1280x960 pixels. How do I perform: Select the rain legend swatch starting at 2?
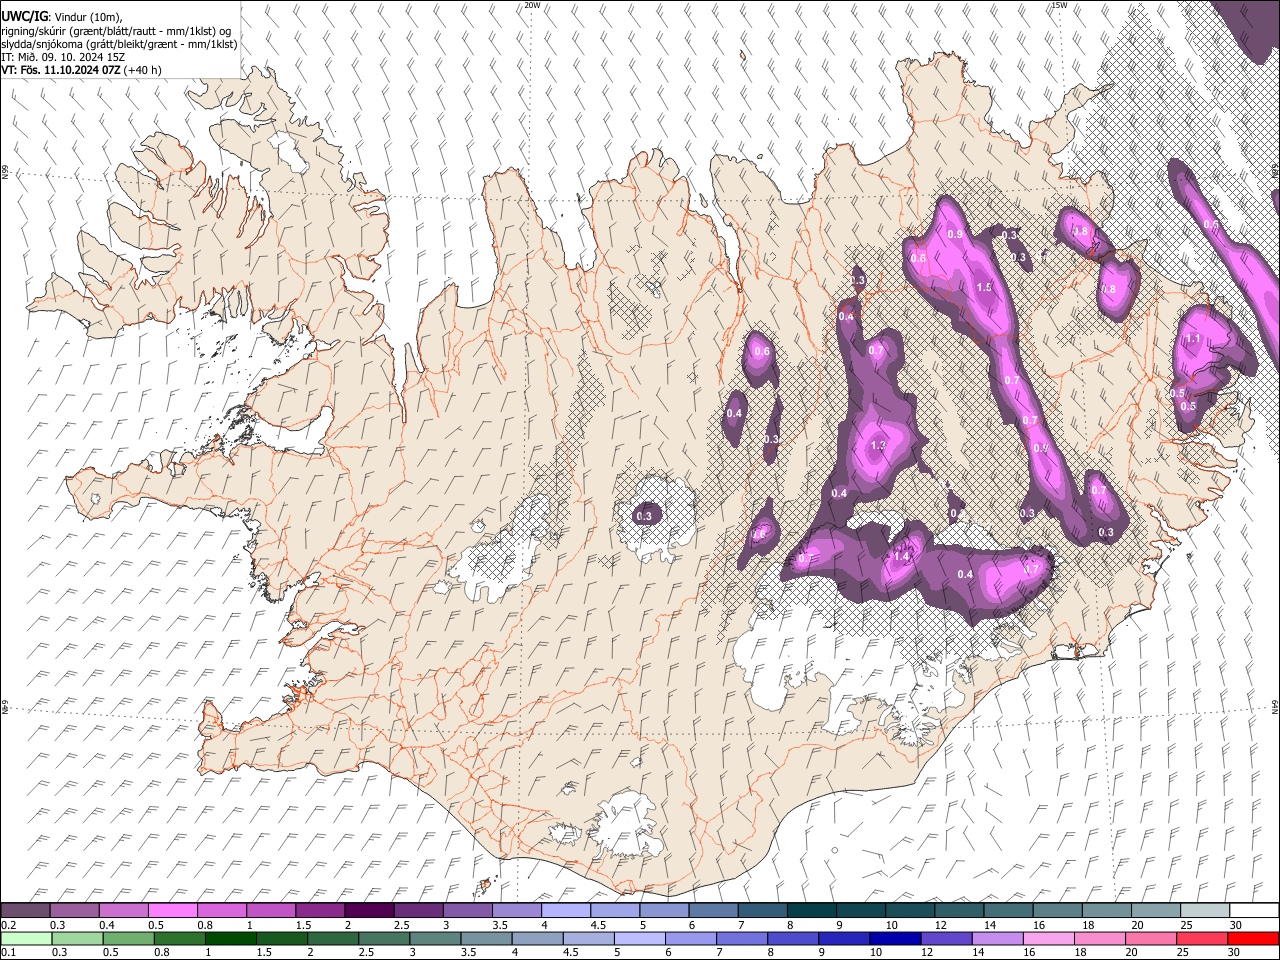click(x=332, y=939)
